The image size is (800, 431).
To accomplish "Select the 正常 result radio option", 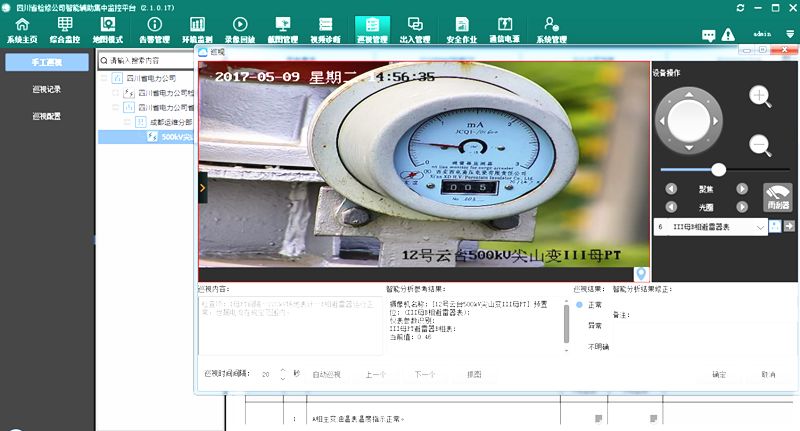I will click(x=580, y=304).
